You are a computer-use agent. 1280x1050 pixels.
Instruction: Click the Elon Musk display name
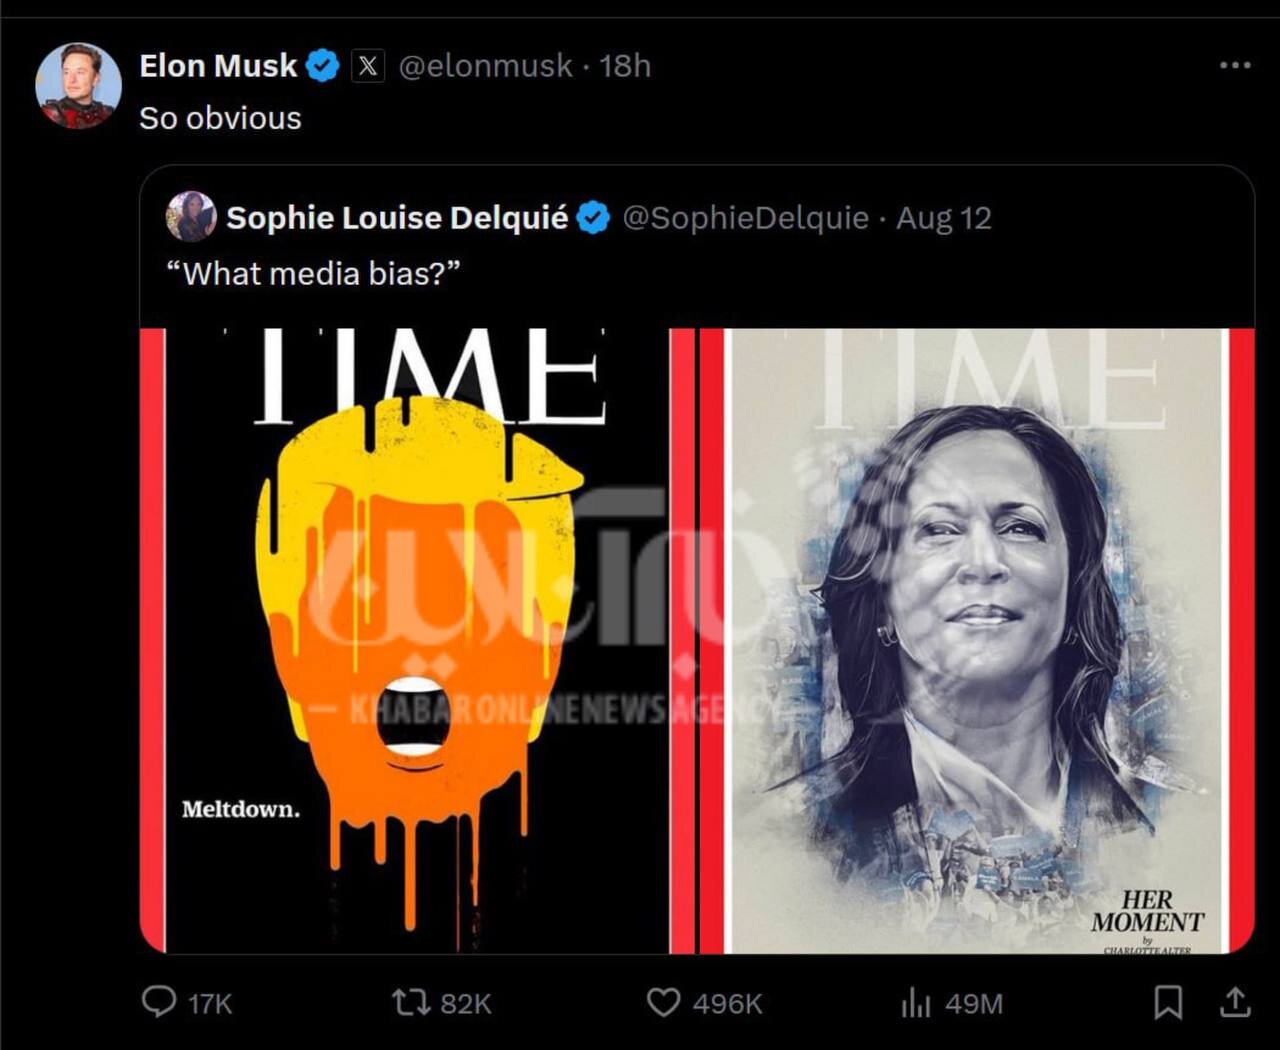tap(218, 66)
